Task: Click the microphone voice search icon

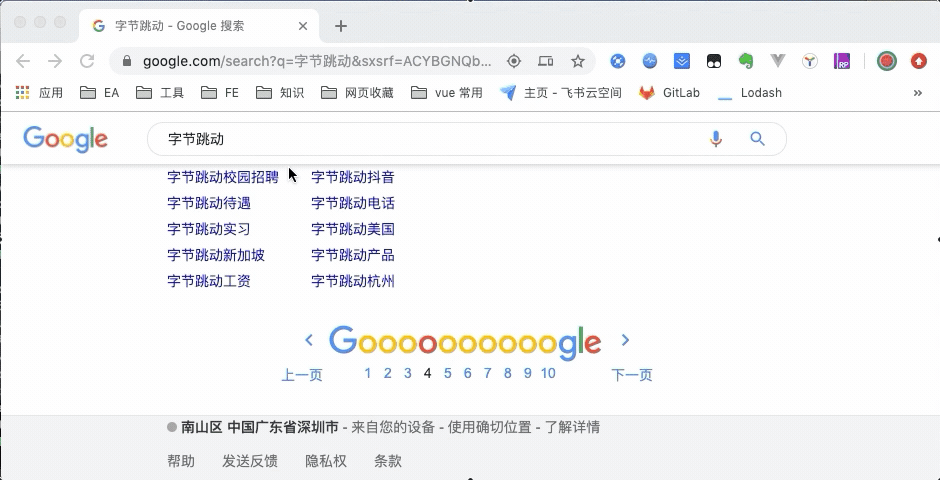Action: 715,139
